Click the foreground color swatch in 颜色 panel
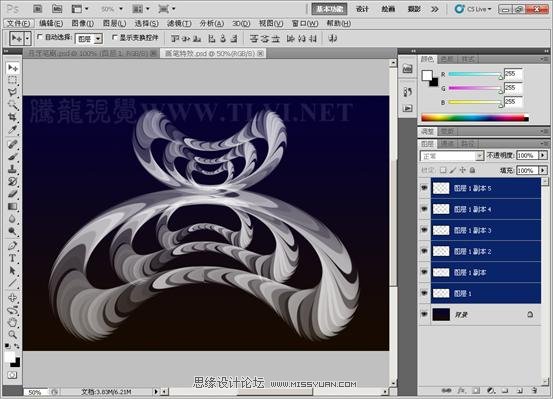 (427, 75)
